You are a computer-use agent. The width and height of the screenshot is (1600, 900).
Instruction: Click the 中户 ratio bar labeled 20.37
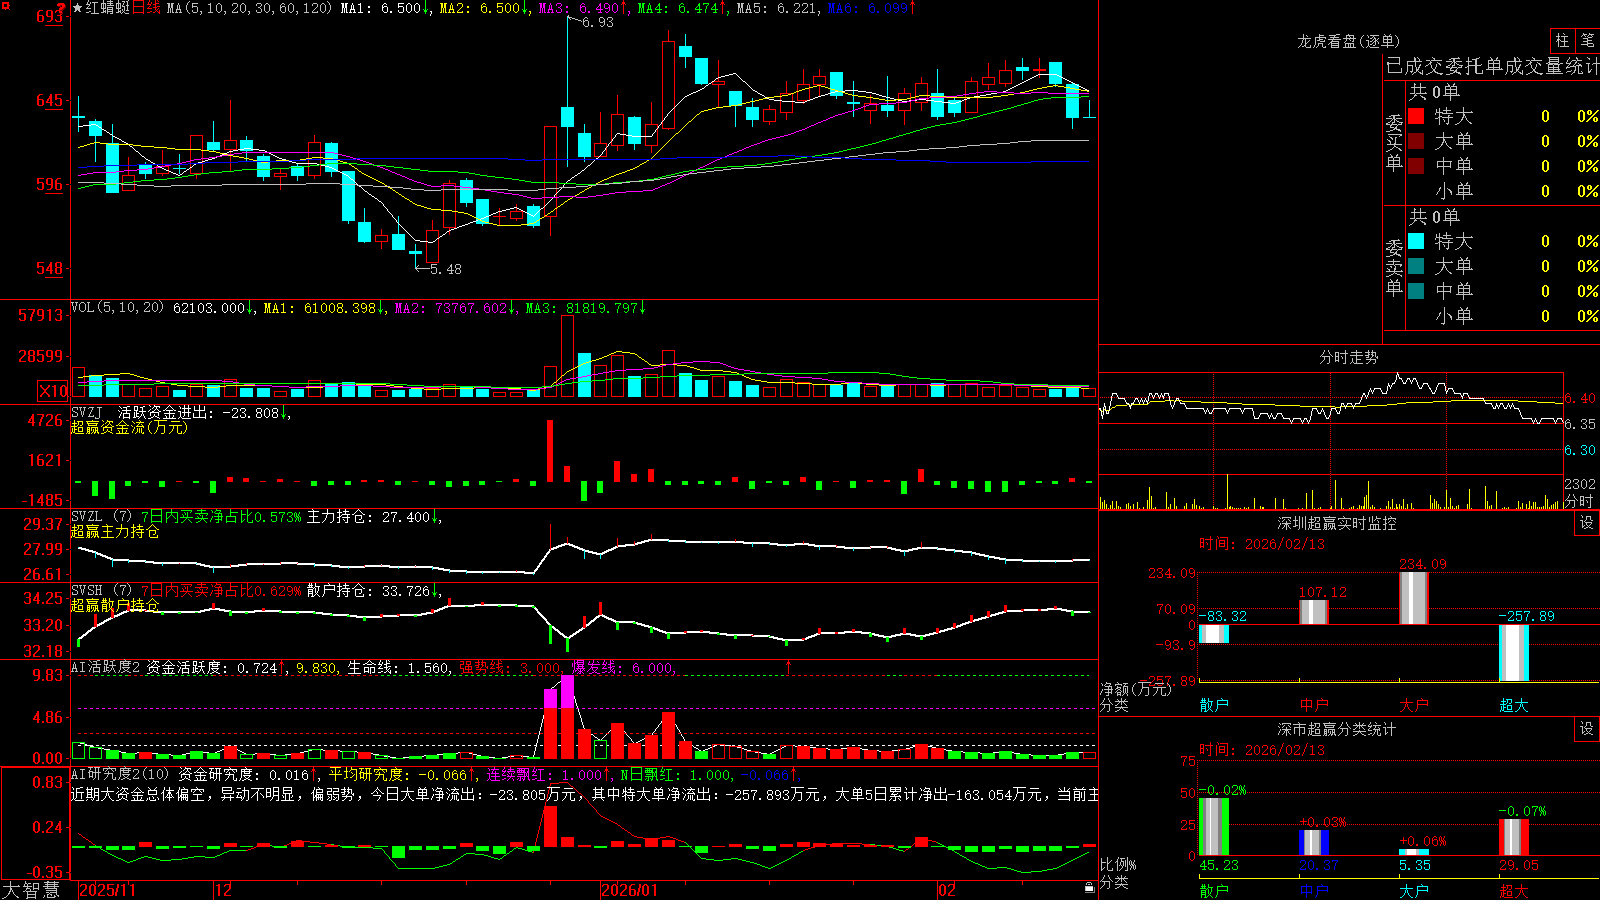point(1314,843)
